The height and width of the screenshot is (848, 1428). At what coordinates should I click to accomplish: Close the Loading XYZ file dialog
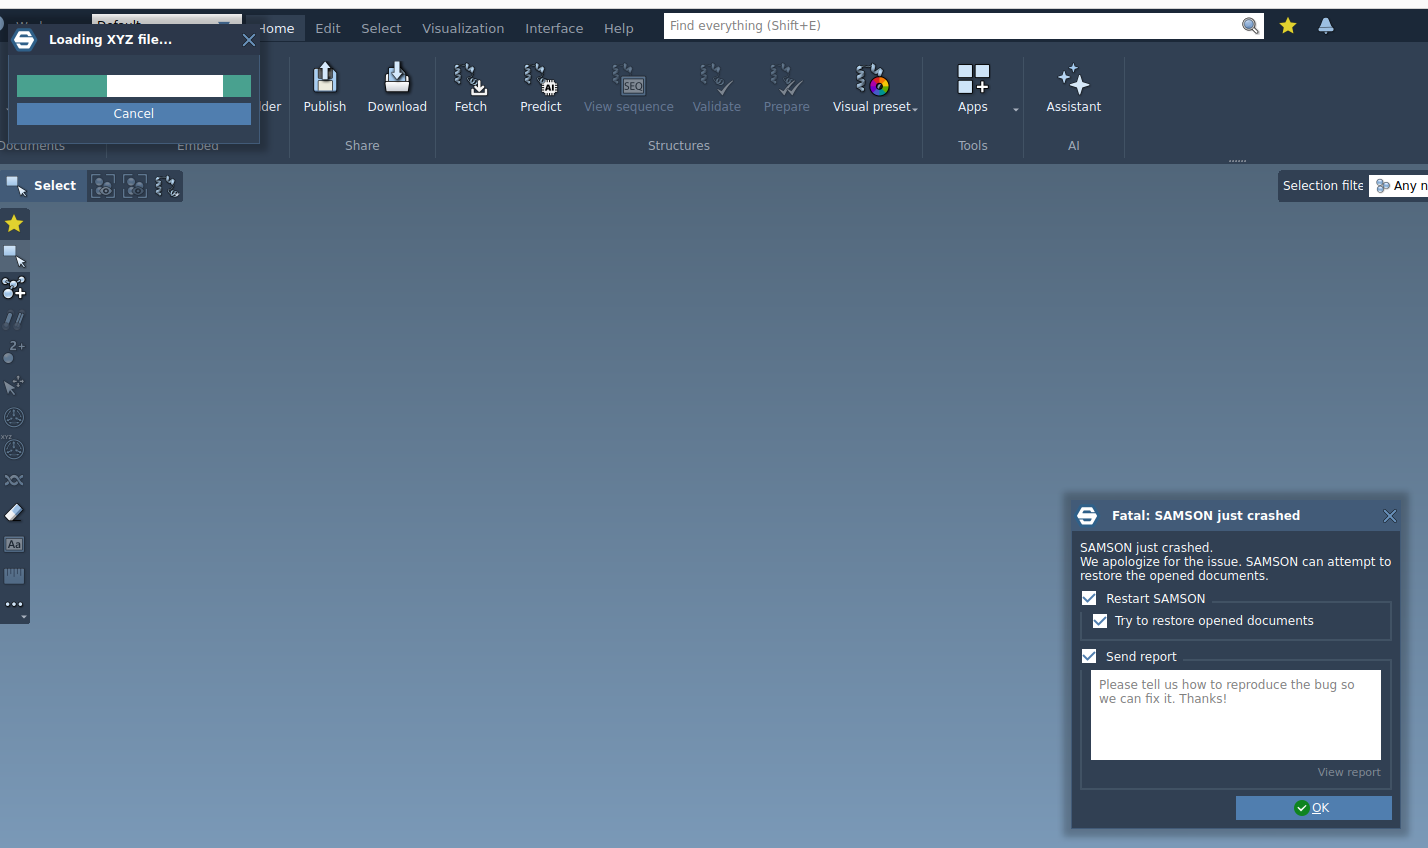pyautogui.click(x=249, y=40)
